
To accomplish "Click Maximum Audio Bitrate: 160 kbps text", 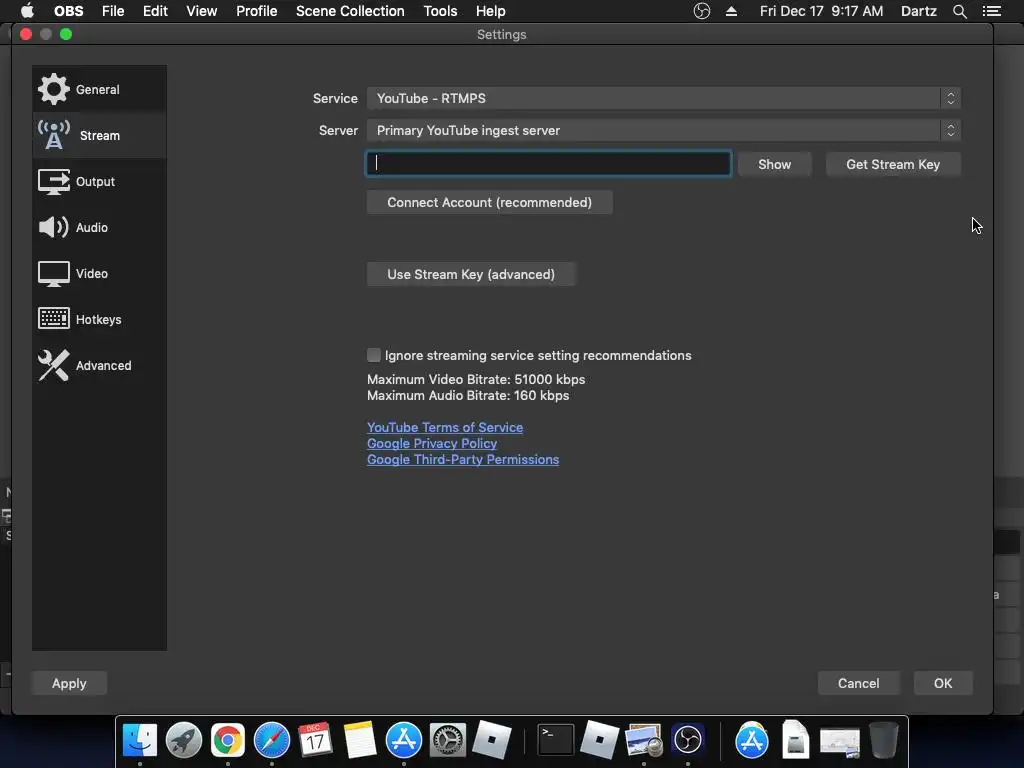I will 468,396.
